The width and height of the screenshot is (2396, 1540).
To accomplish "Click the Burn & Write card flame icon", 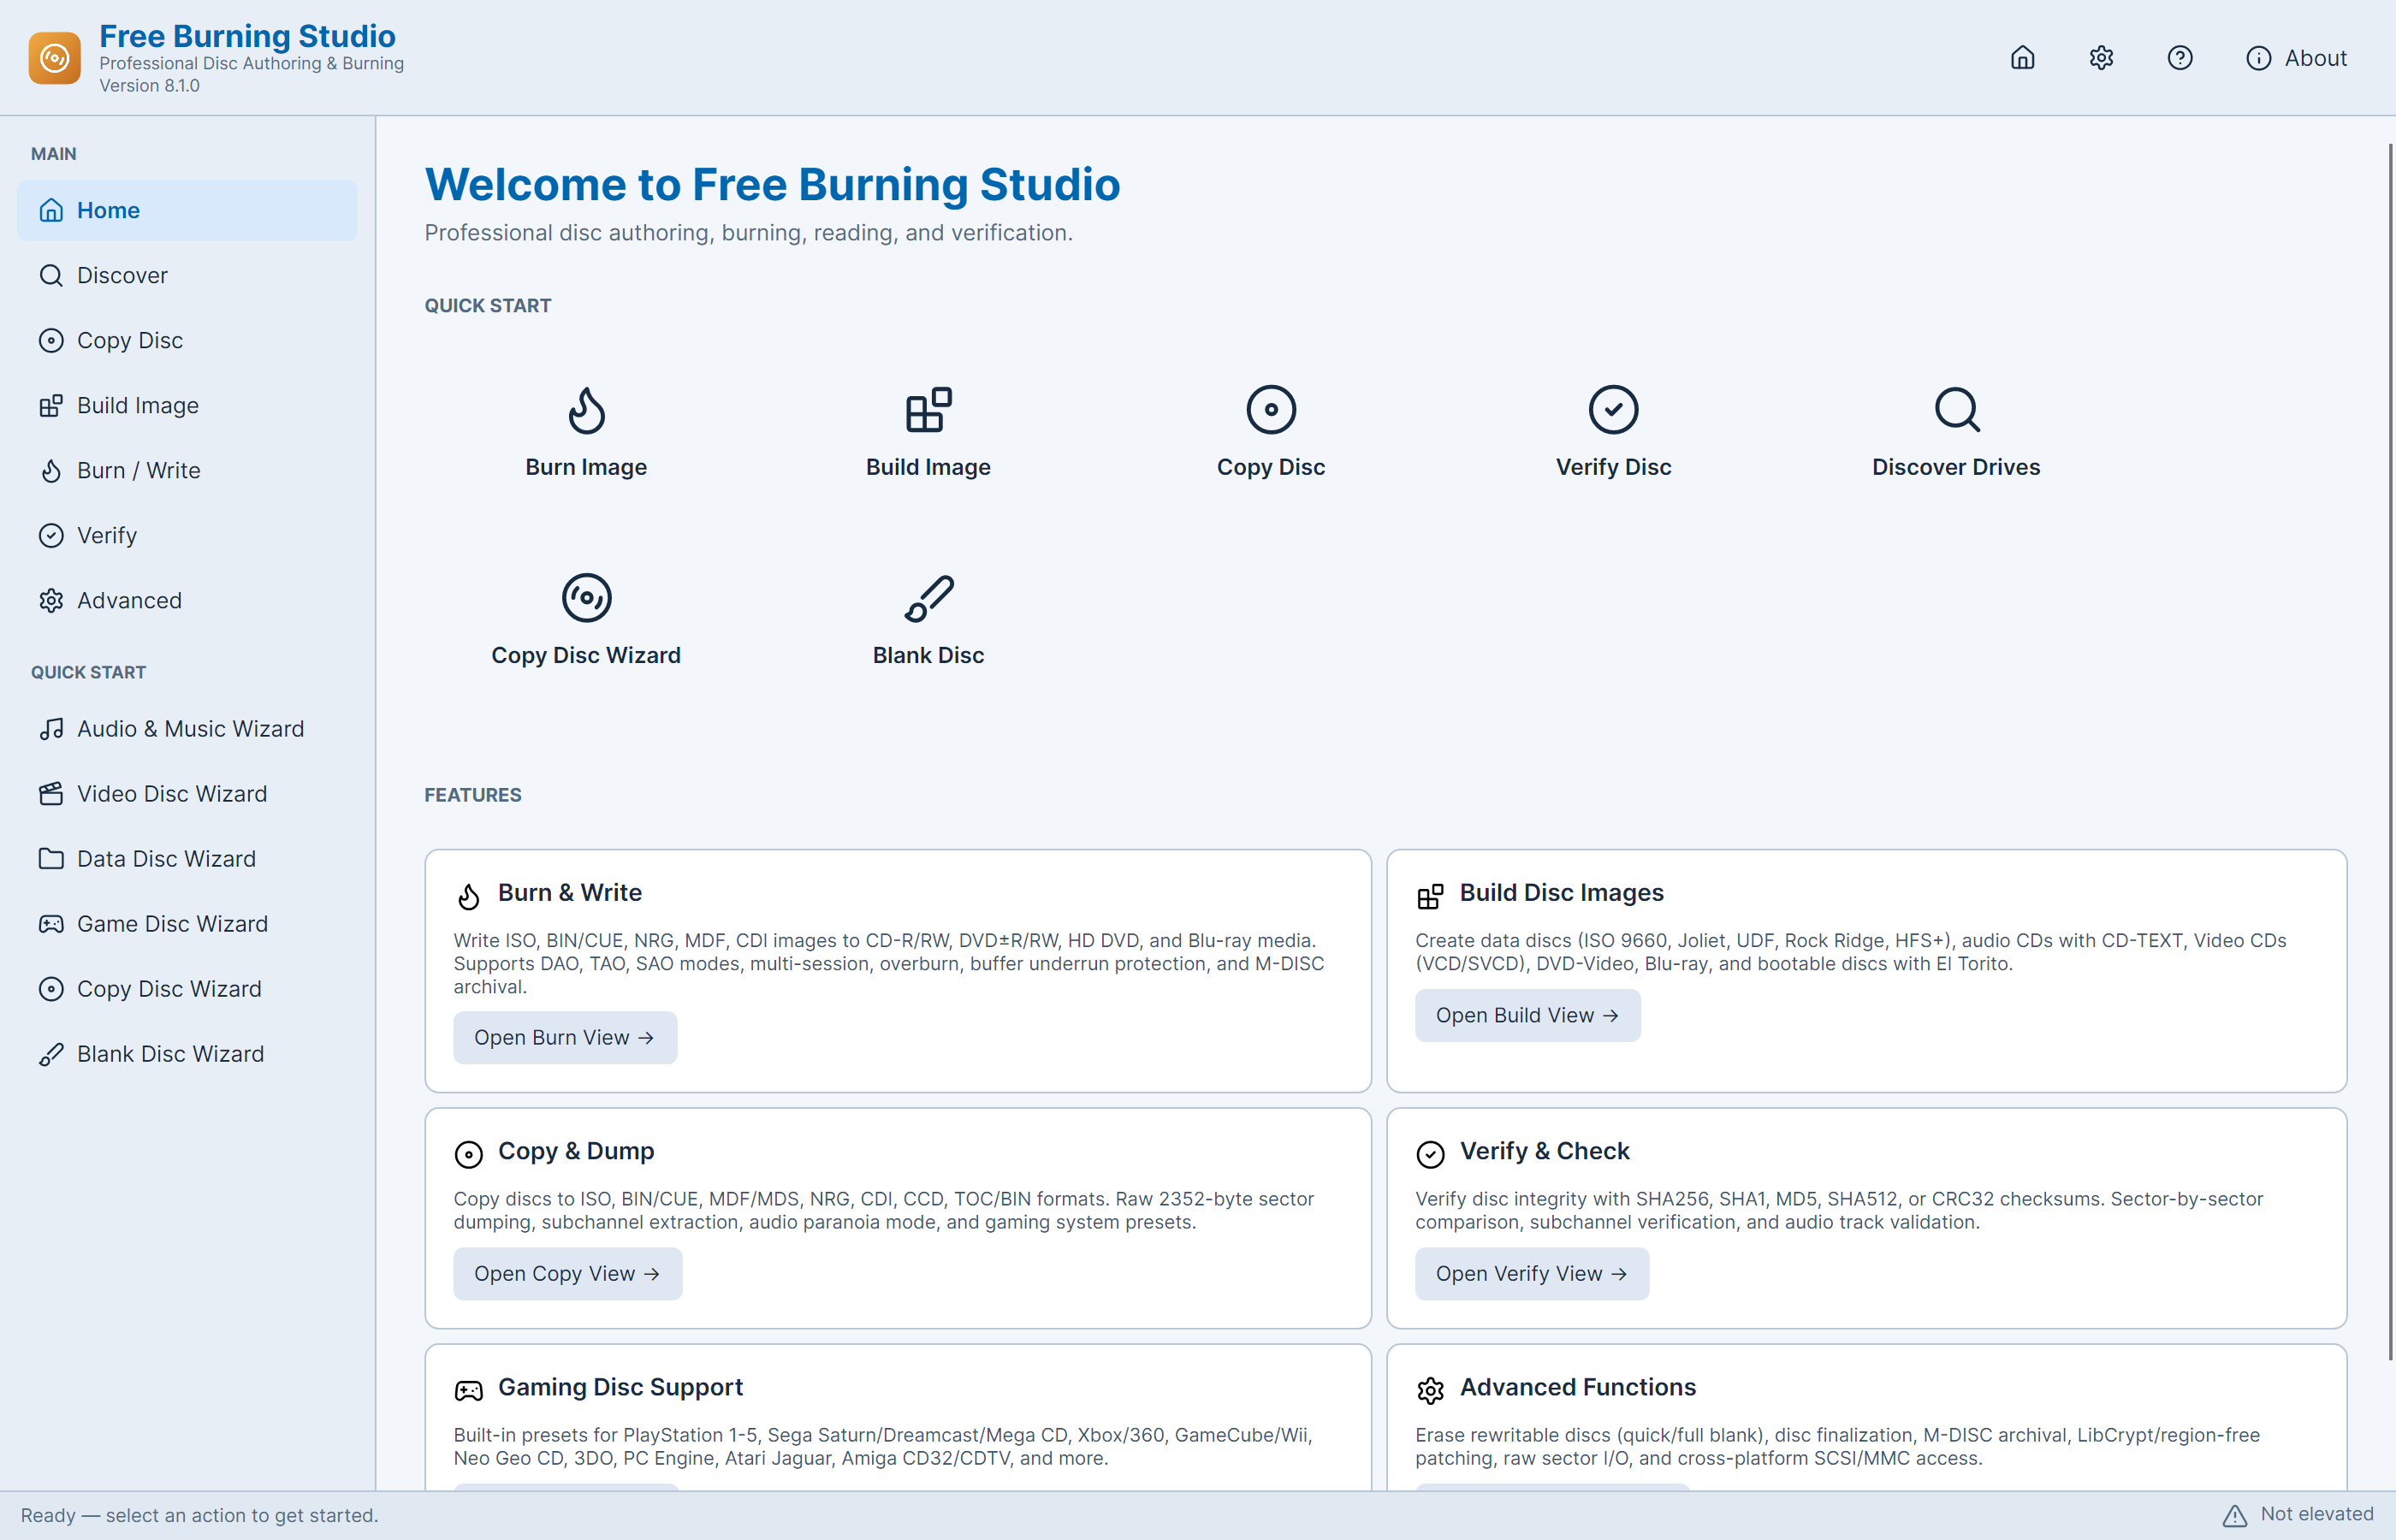I will [468, 895].
